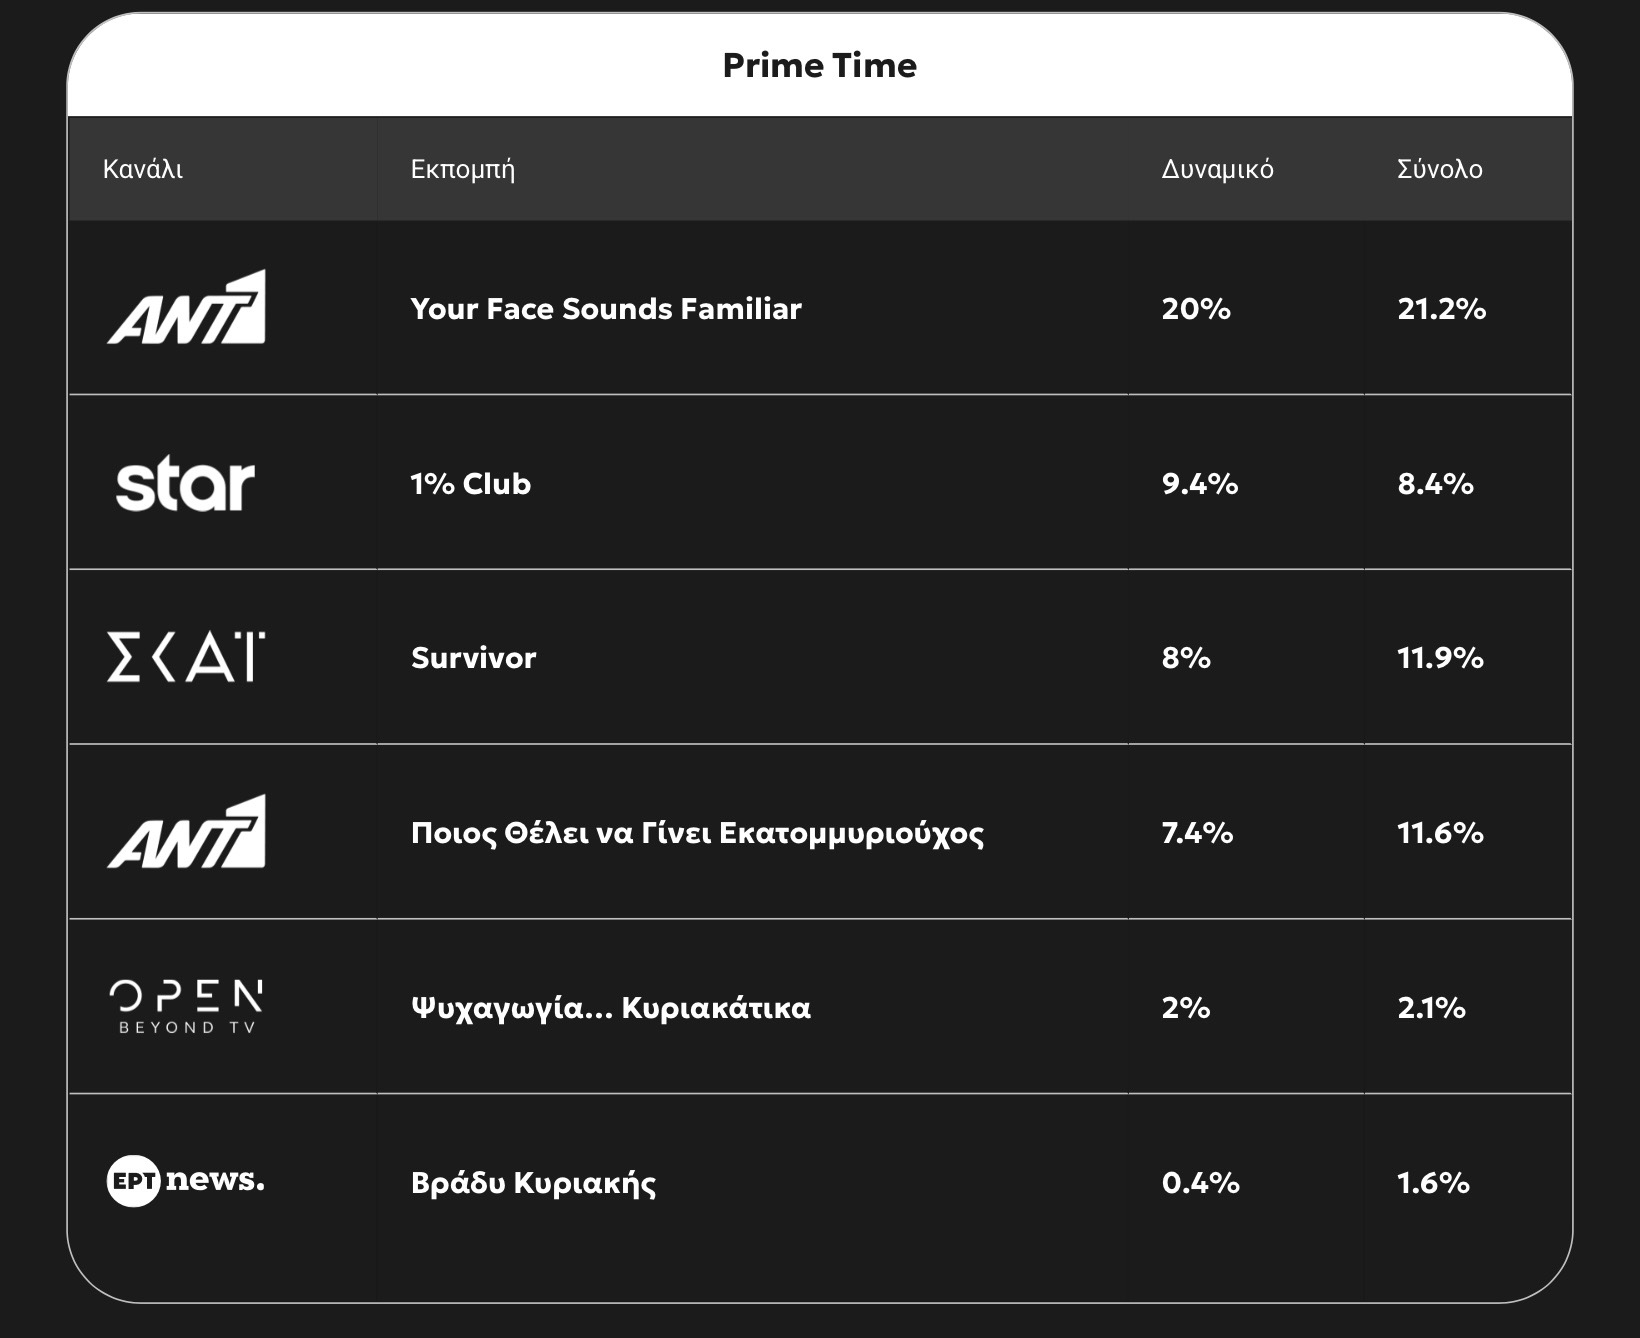
Task: Open the Your Face Sounds Familiar show title
Action: (x=606, y=309)
